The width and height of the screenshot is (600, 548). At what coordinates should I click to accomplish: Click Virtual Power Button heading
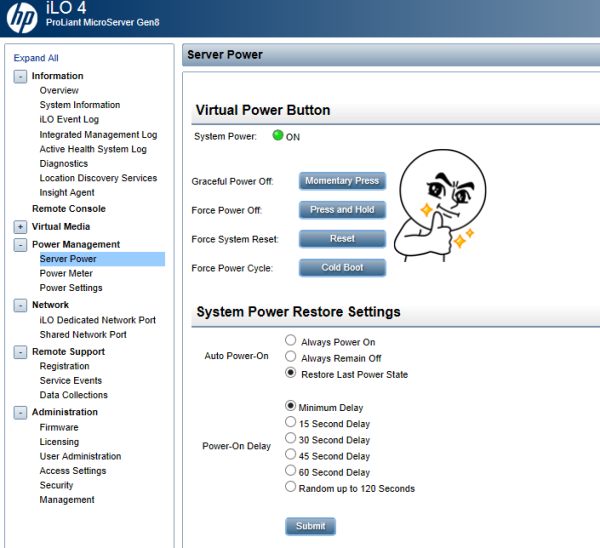coord(263,111)
